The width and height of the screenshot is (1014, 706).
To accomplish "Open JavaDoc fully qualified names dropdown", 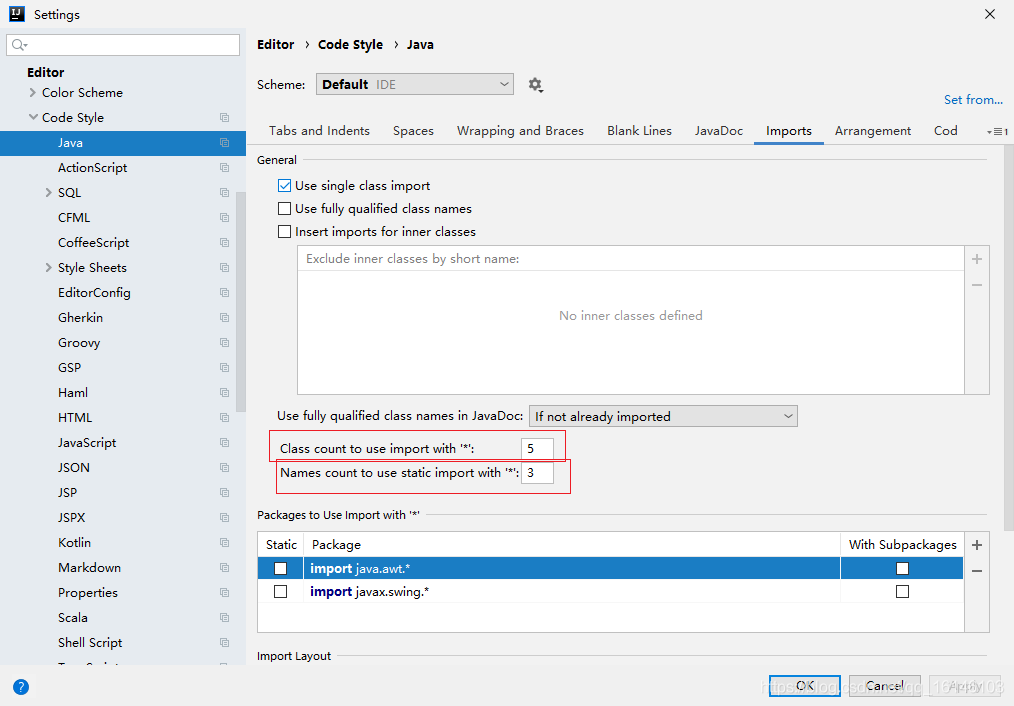I will [x=663, y=416].
